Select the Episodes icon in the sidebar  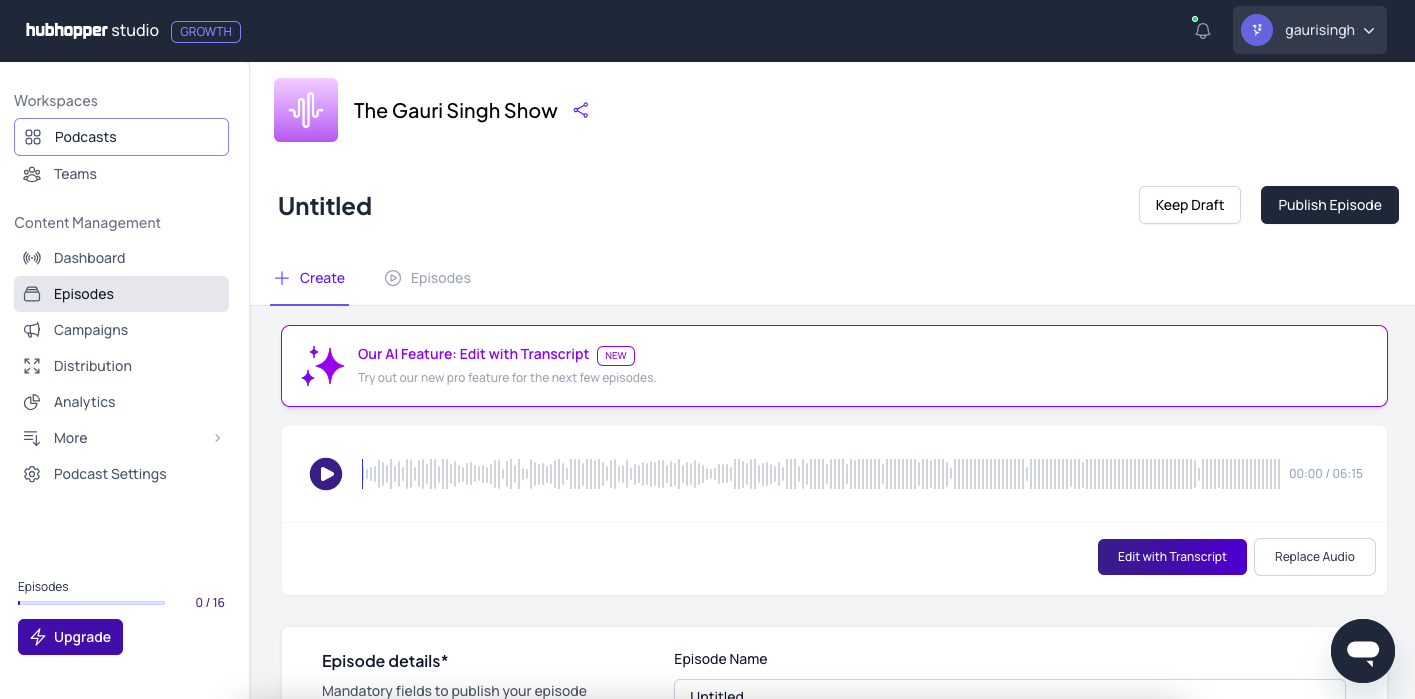(x=30, y=293)
